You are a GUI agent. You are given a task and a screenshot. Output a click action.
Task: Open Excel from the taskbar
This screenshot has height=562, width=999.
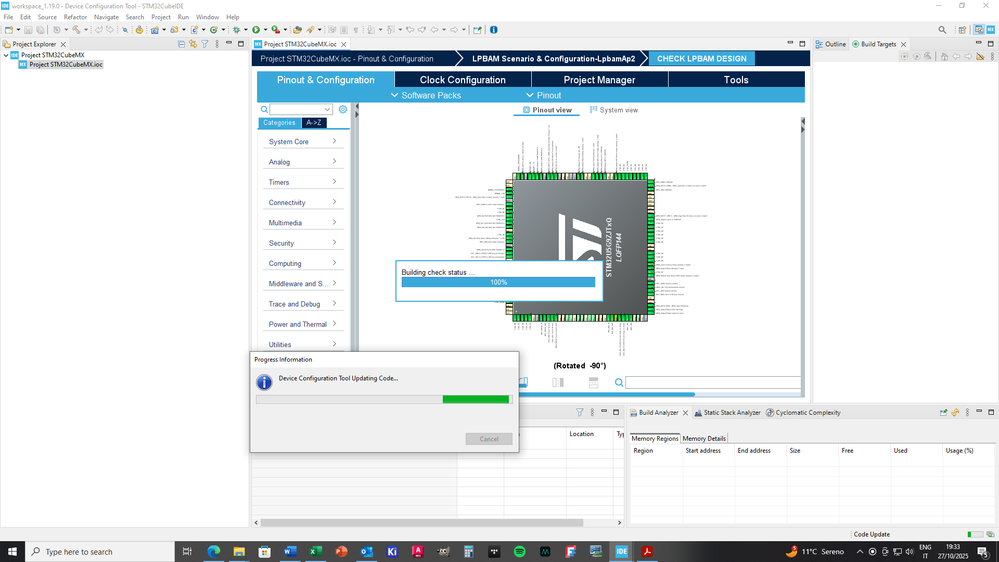315,552
